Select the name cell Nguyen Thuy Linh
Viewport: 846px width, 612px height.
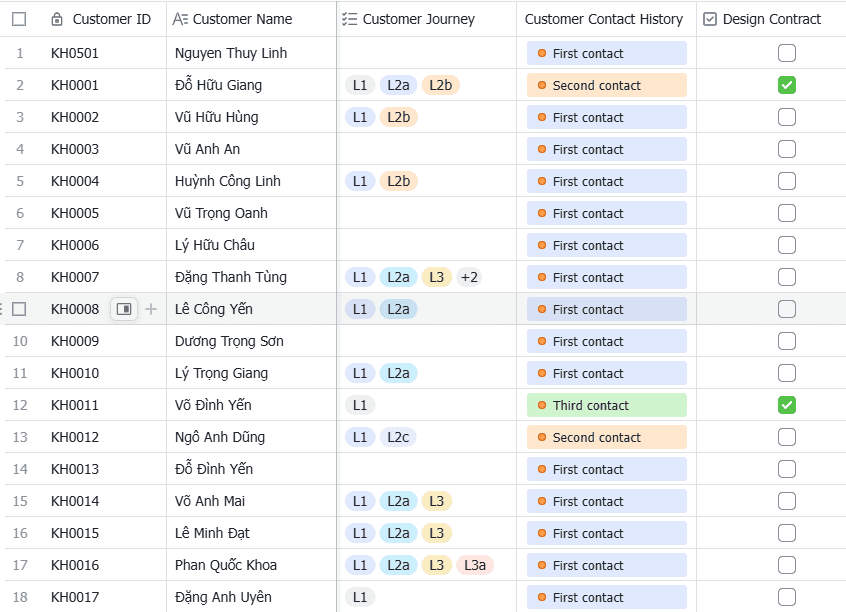coord(251,53)
